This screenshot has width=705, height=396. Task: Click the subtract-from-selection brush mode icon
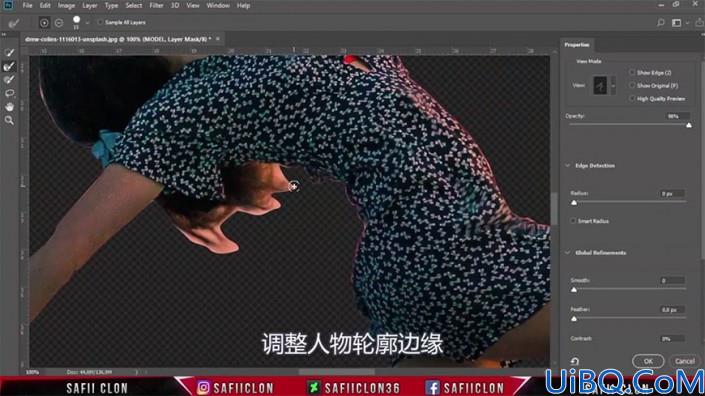tap(59, 22)
